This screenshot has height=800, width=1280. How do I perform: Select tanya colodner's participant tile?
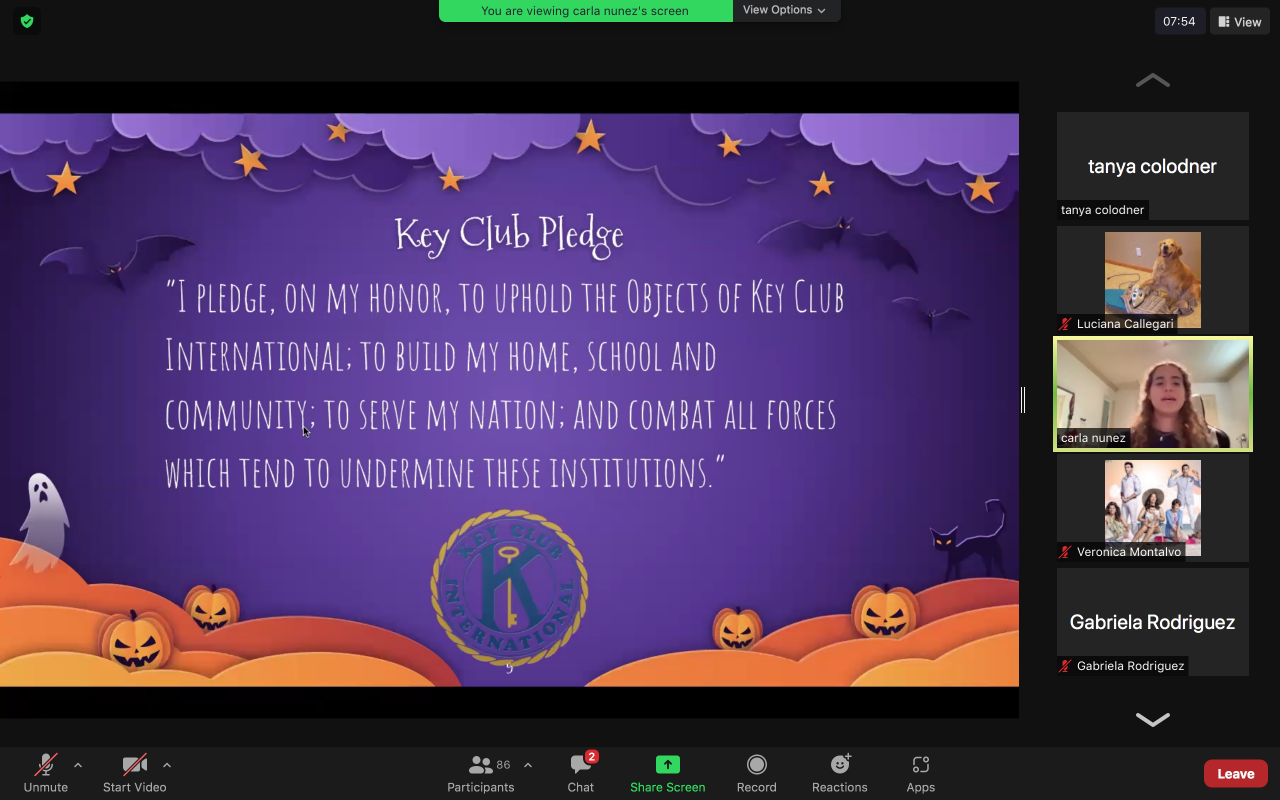coord(1153,166)
